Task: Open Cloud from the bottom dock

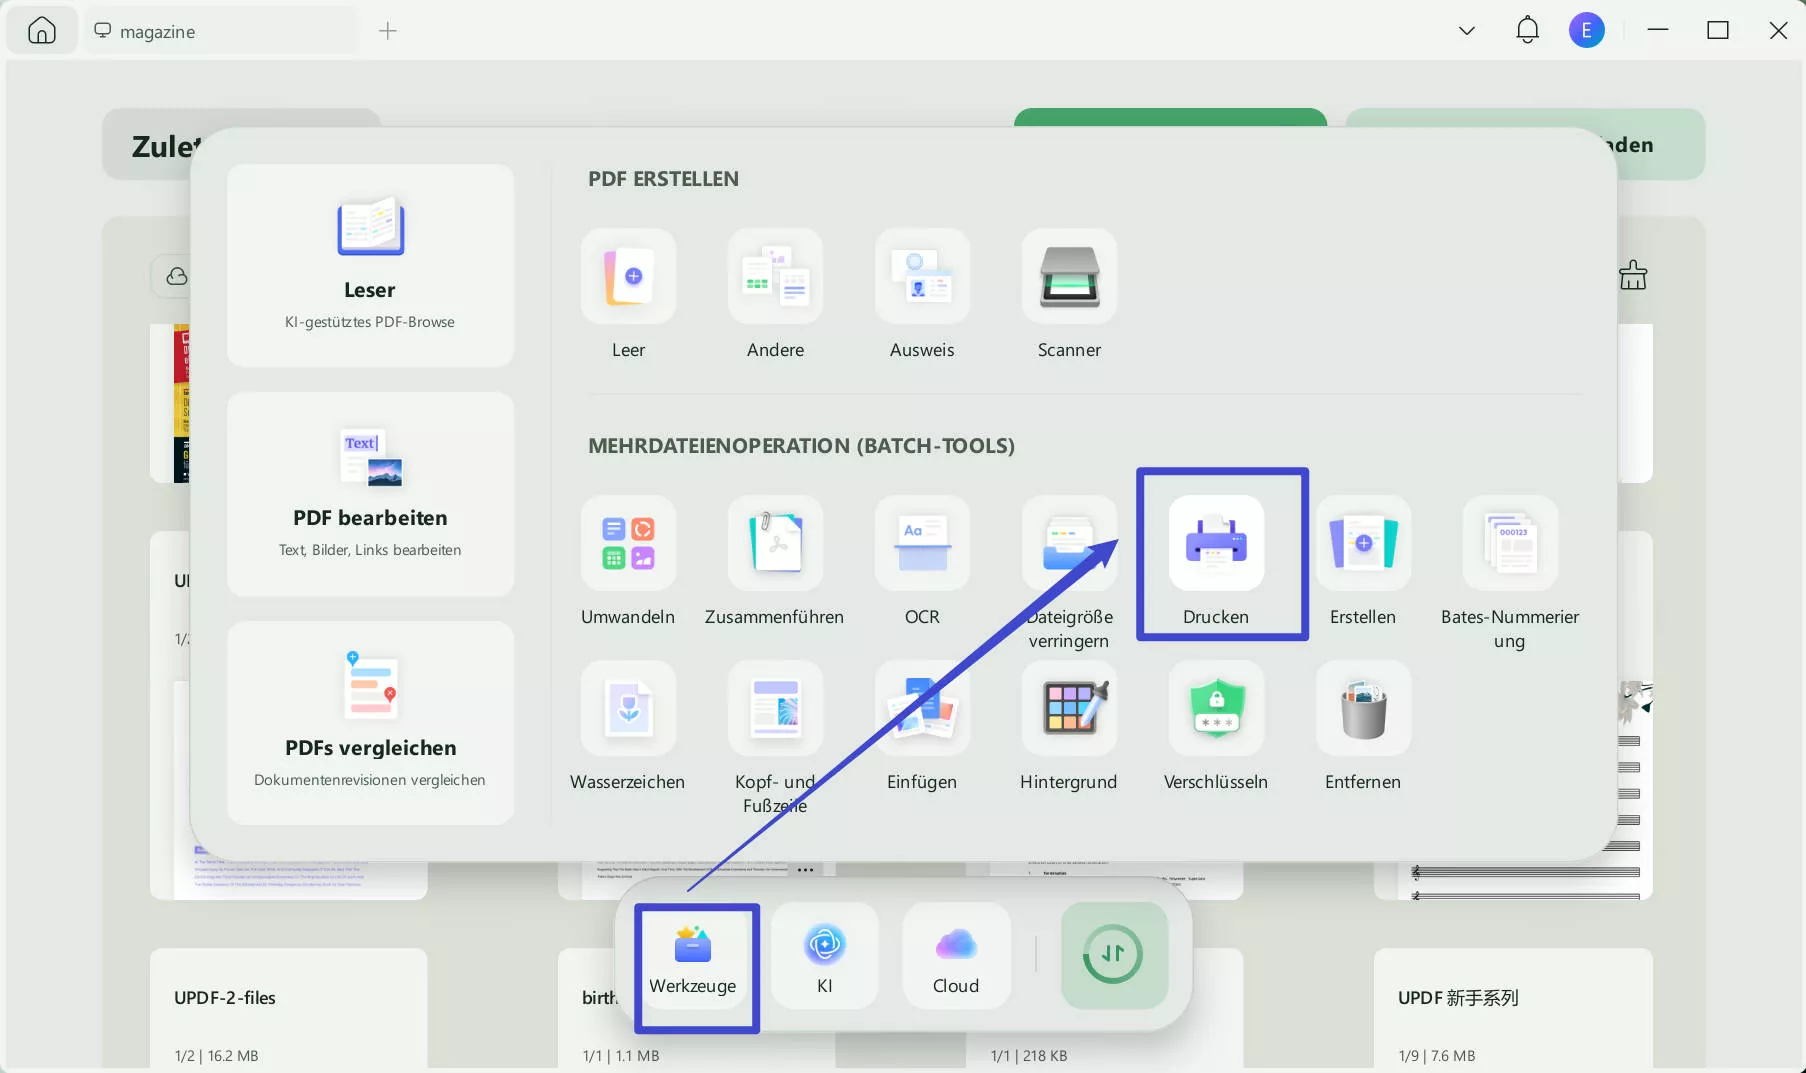Action: click(x=956, y=957)
